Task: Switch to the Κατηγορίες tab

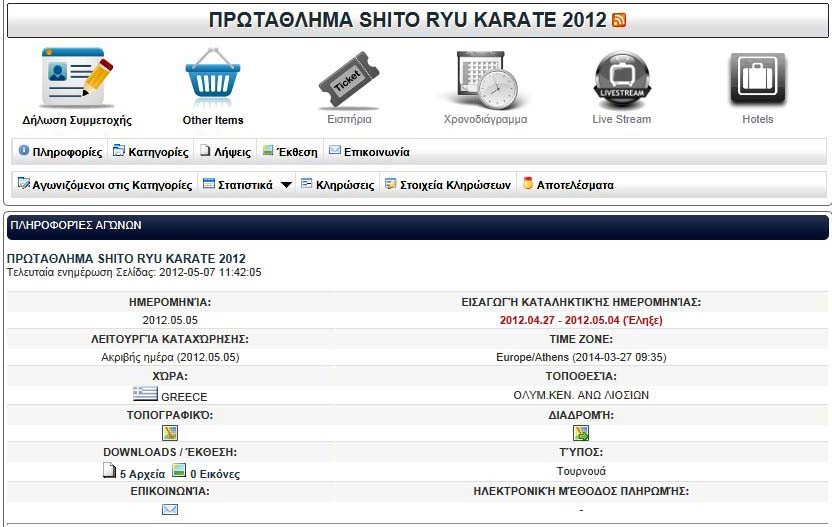Action: (x=150, y=152)
